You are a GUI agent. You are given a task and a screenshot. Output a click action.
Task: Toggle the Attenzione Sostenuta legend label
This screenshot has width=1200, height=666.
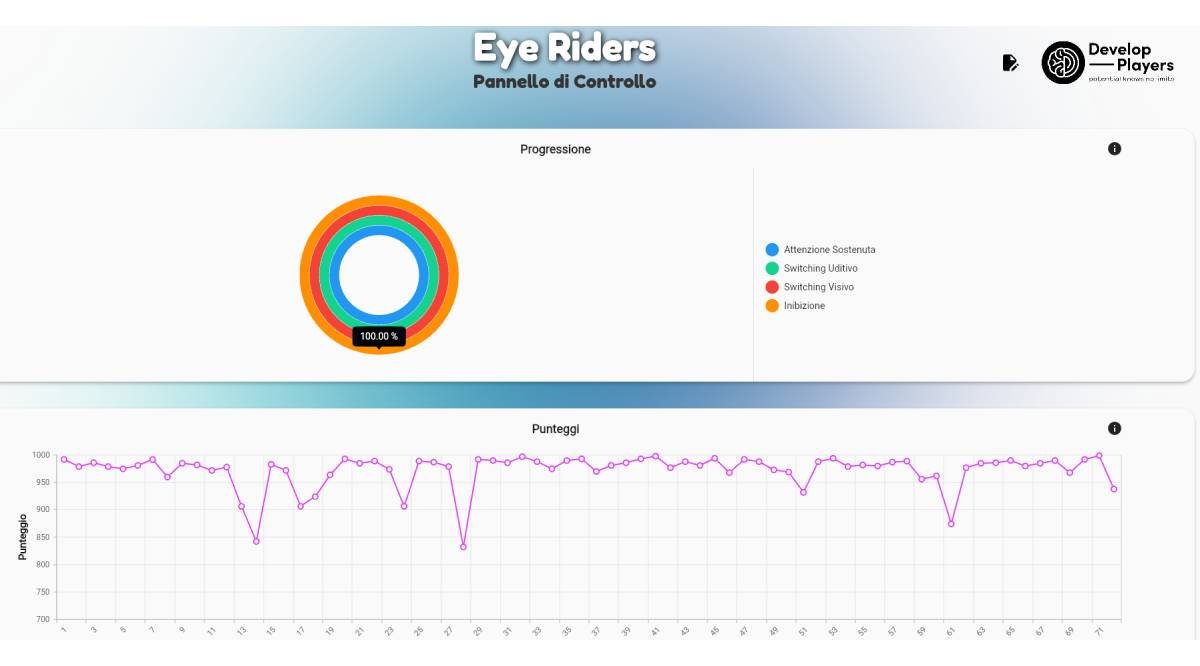829,249
